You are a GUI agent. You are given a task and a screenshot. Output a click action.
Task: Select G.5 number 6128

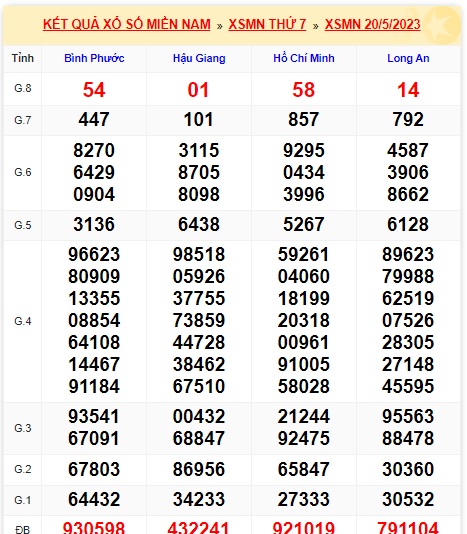(x=408, y=224)
